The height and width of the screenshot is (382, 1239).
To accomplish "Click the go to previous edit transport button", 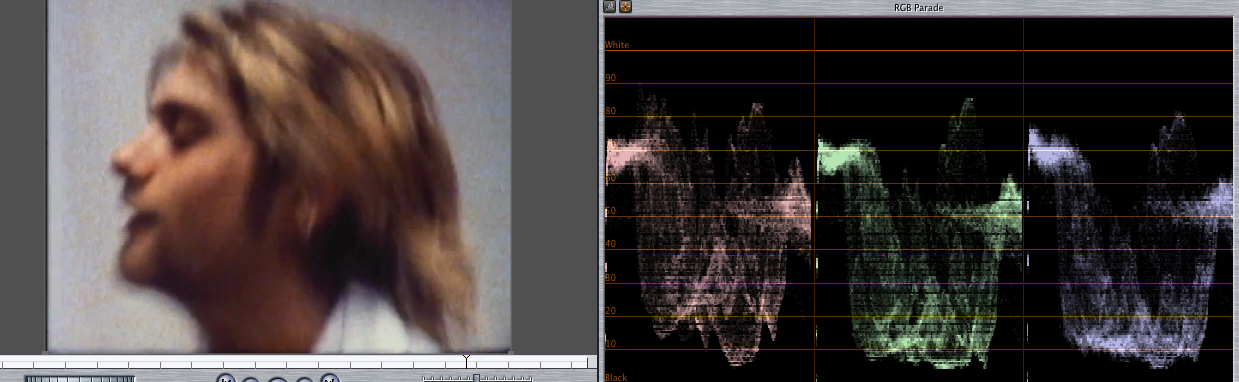I will 226,378.
